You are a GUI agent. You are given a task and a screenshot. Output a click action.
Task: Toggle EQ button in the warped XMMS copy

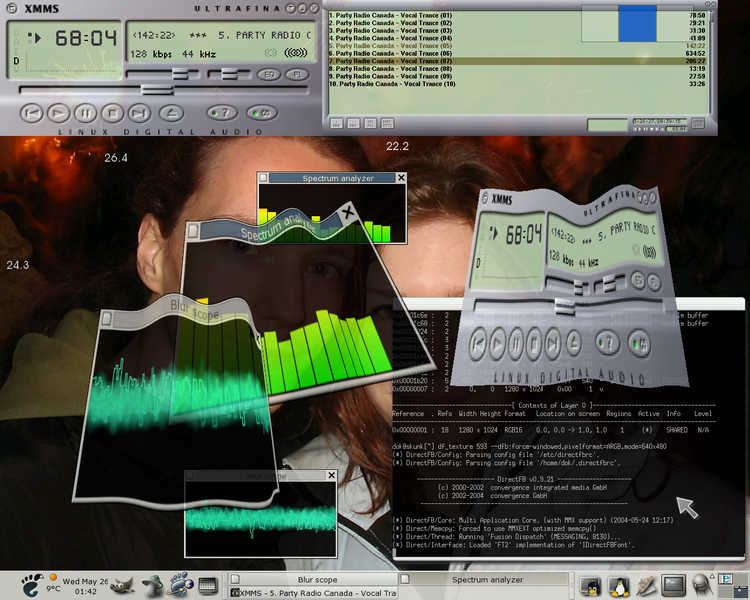tap(638, 280)
